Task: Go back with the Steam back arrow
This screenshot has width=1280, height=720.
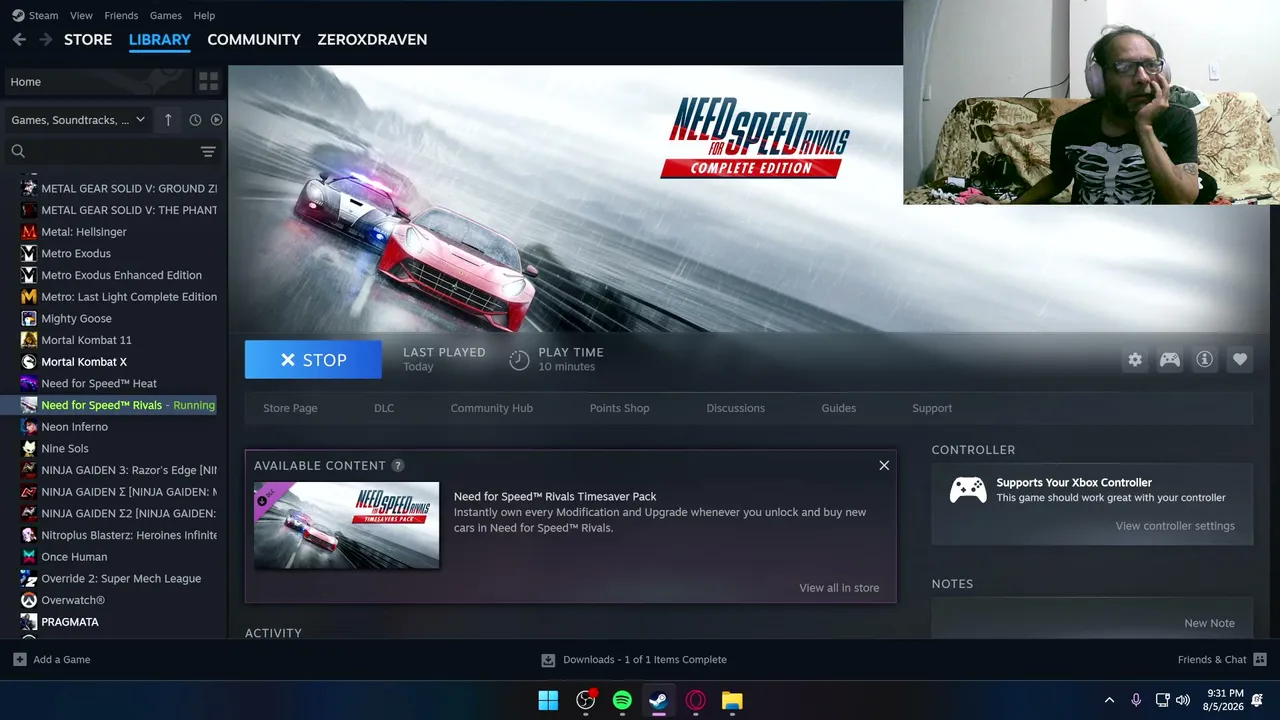Action: [19, 40]
